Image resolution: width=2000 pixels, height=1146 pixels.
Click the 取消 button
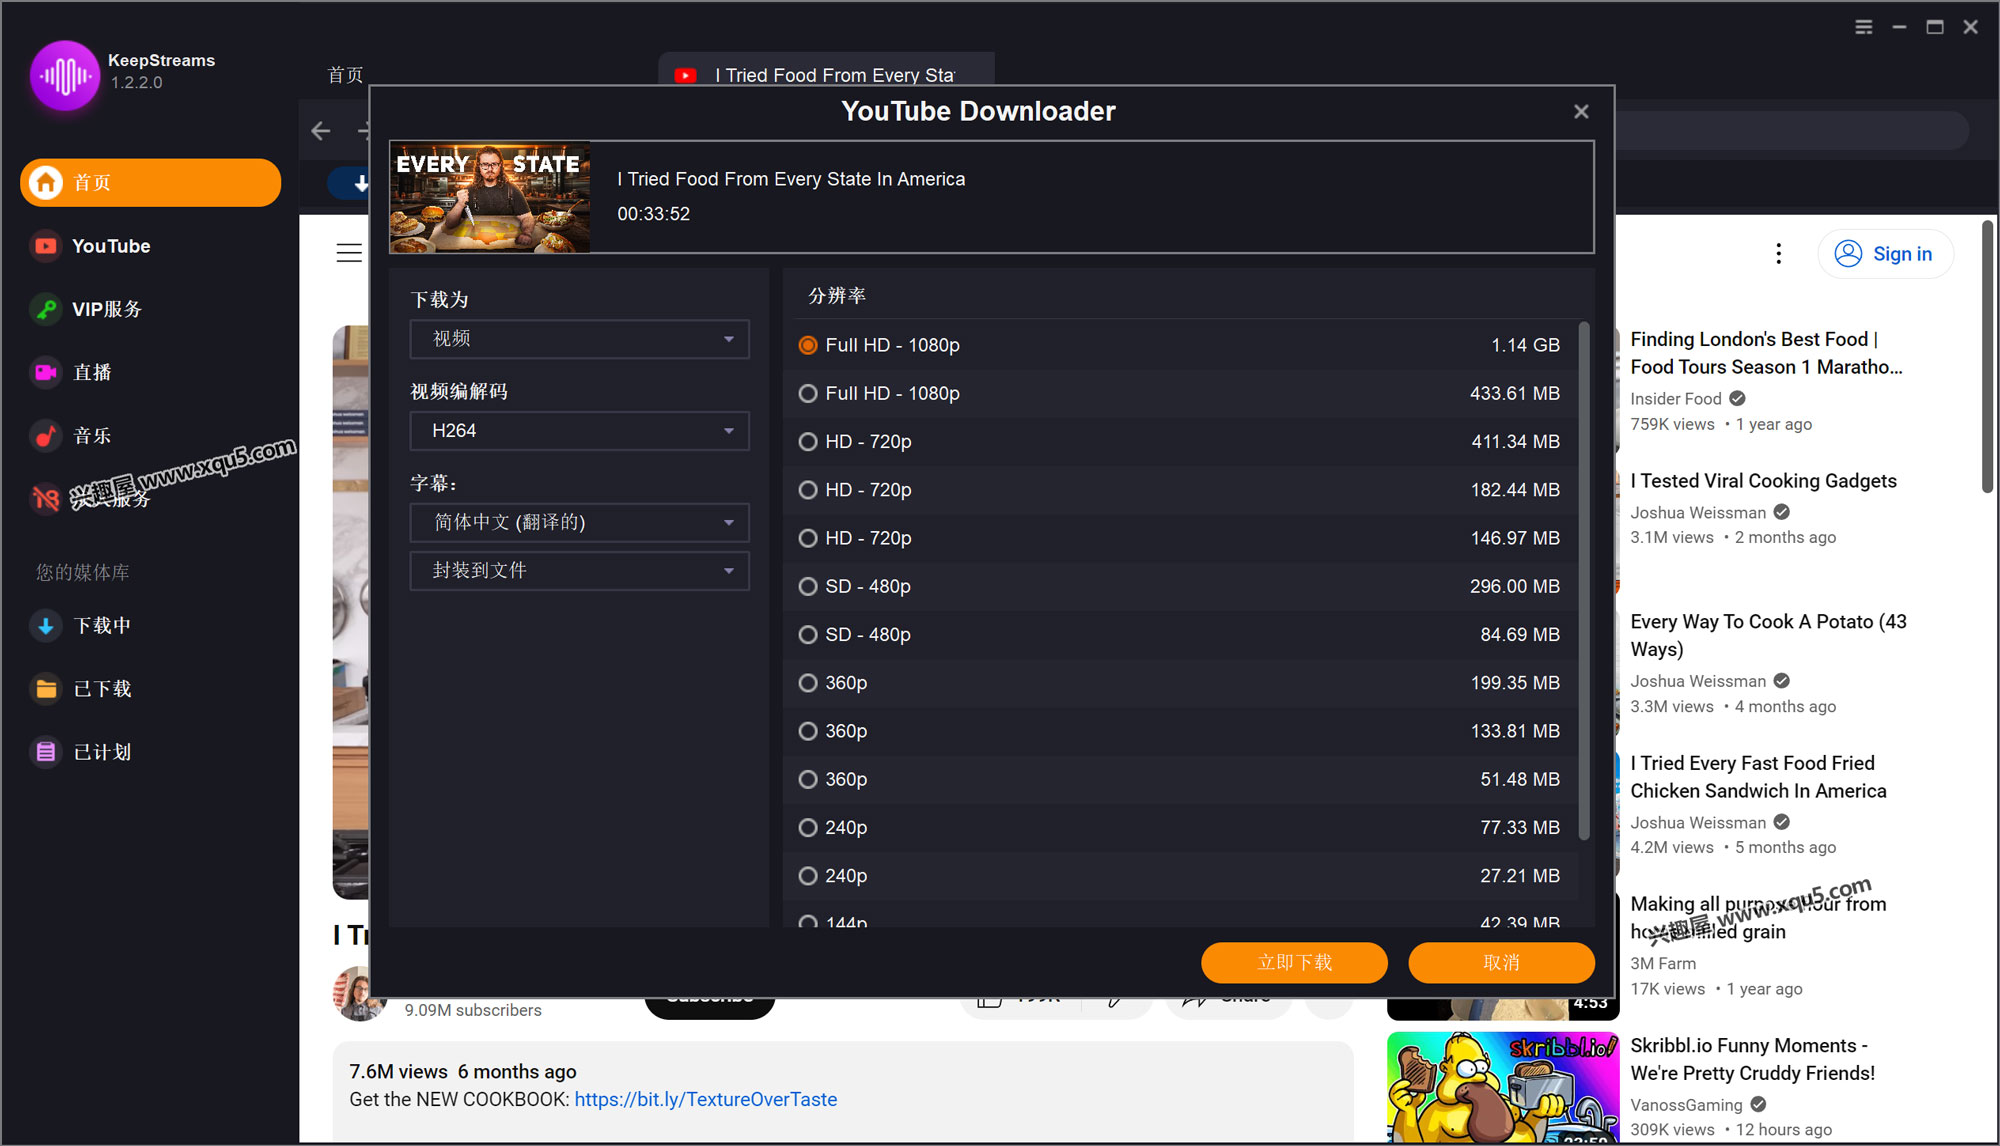(x=1501, y=963)
